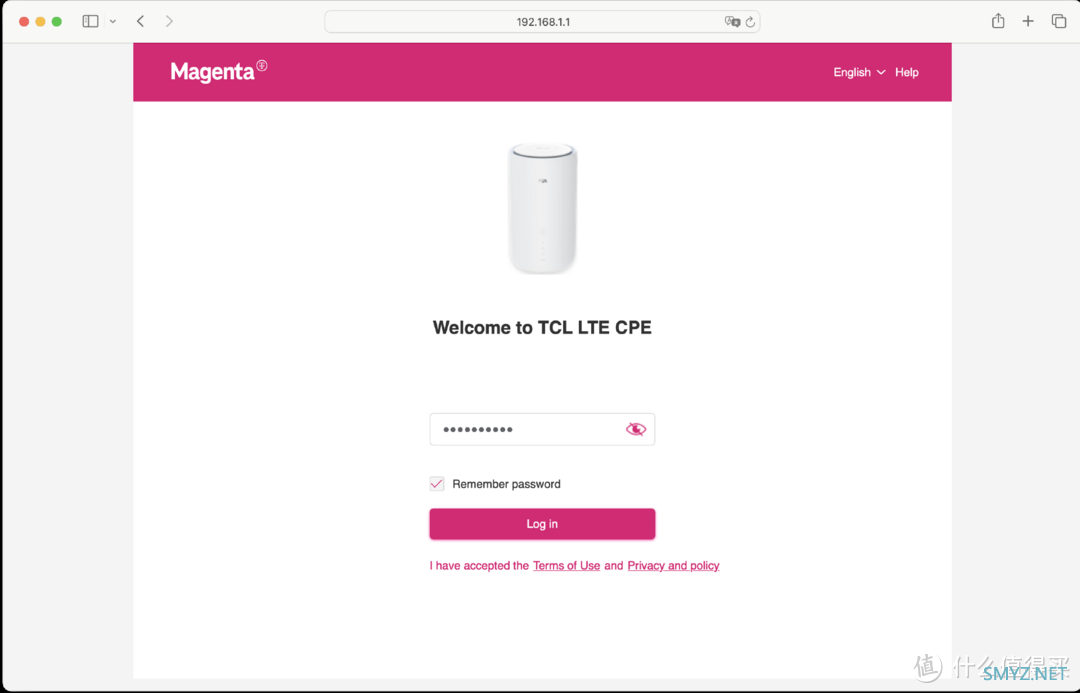Open a new tab with plus icon
This screenshot has height=693, width=1080.
pos(1028,21)
